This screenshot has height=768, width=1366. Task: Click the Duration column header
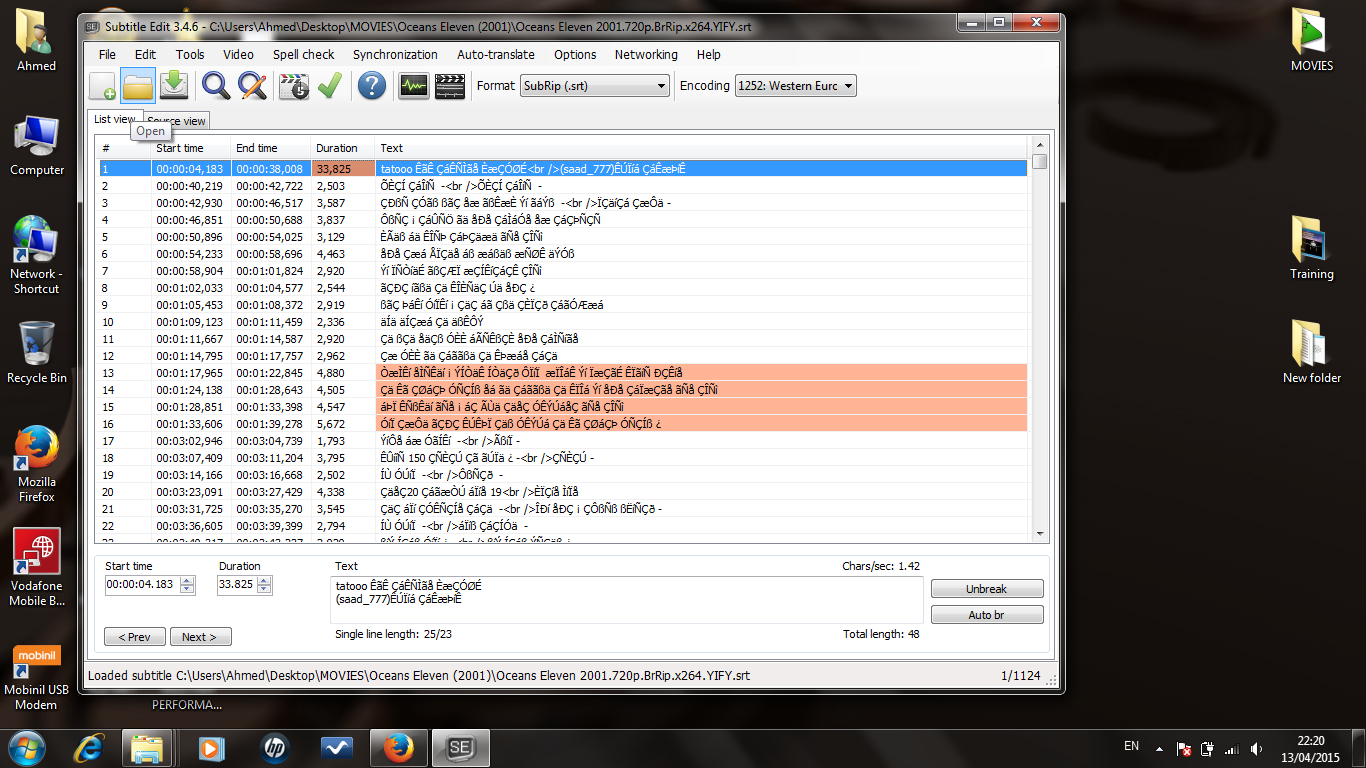coord(343,148)
